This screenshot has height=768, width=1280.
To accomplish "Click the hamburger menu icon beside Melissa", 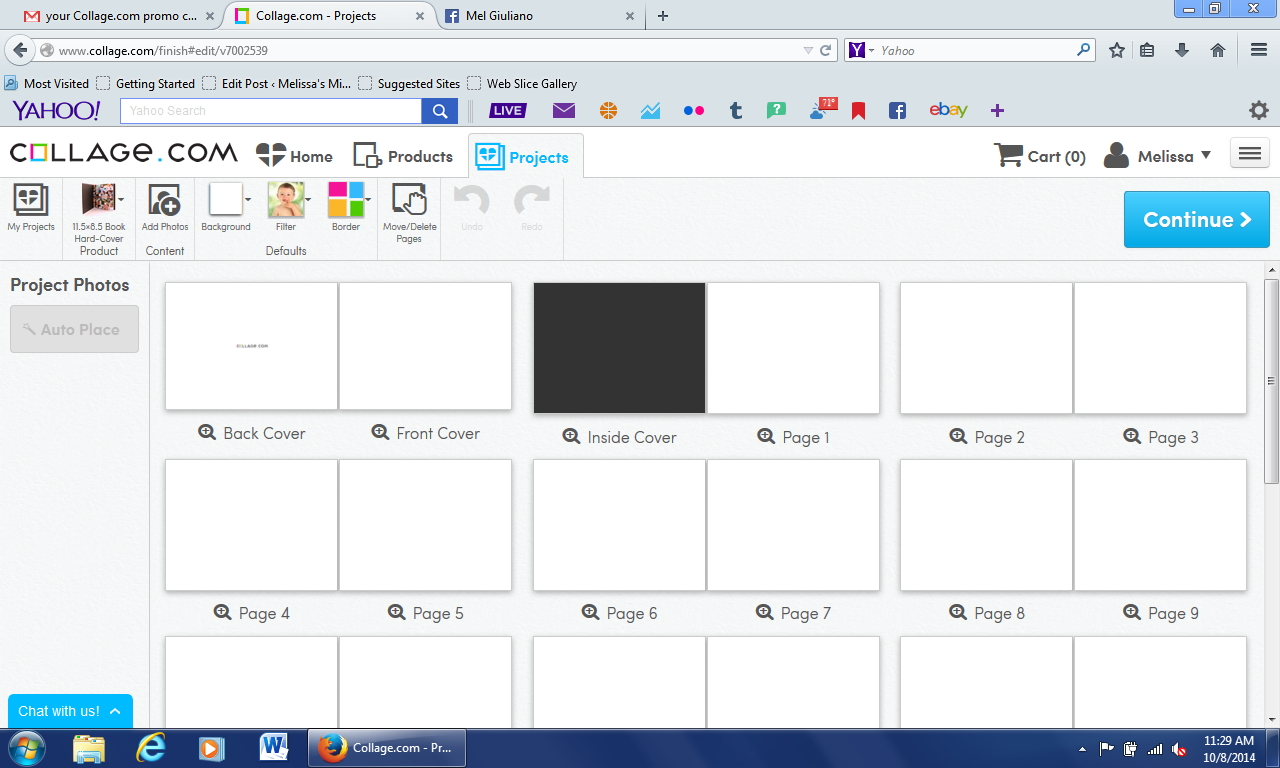I will tap(1249, 153).
